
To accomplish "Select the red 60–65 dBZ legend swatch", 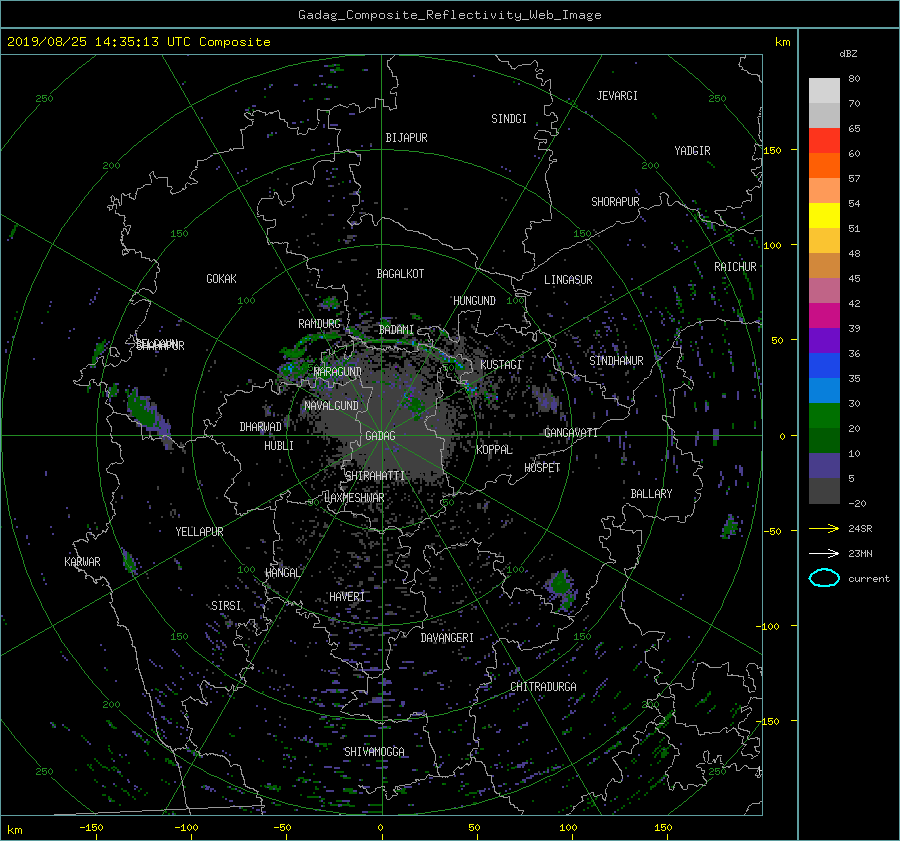I will (x=824, y=140).
